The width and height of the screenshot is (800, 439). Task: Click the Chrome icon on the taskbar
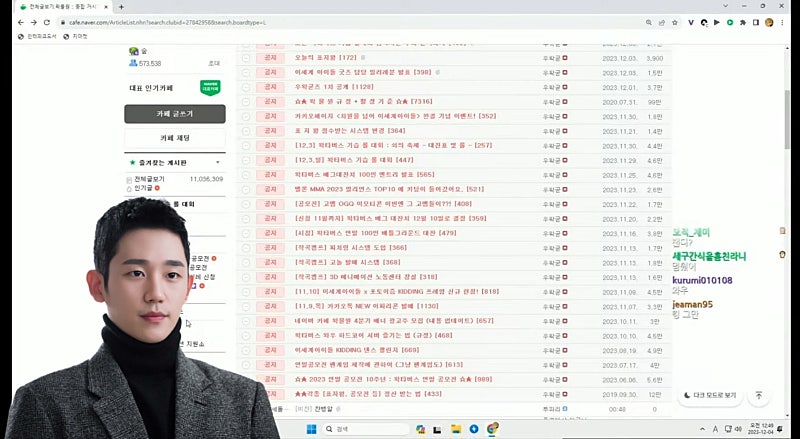[492, 429]
